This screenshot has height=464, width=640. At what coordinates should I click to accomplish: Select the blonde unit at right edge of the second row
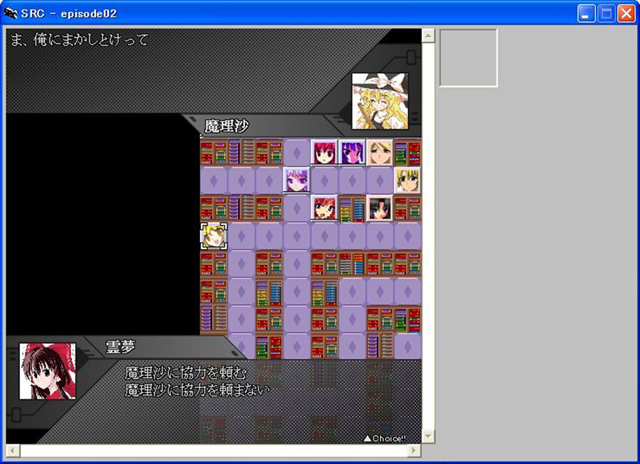coord(407,180)
